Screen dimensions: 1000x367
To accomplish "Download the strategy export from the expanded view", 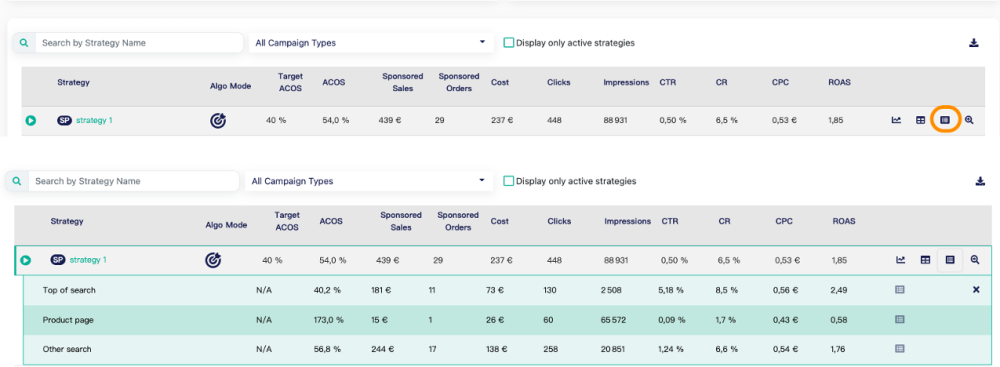I will [x=980, y=181].
